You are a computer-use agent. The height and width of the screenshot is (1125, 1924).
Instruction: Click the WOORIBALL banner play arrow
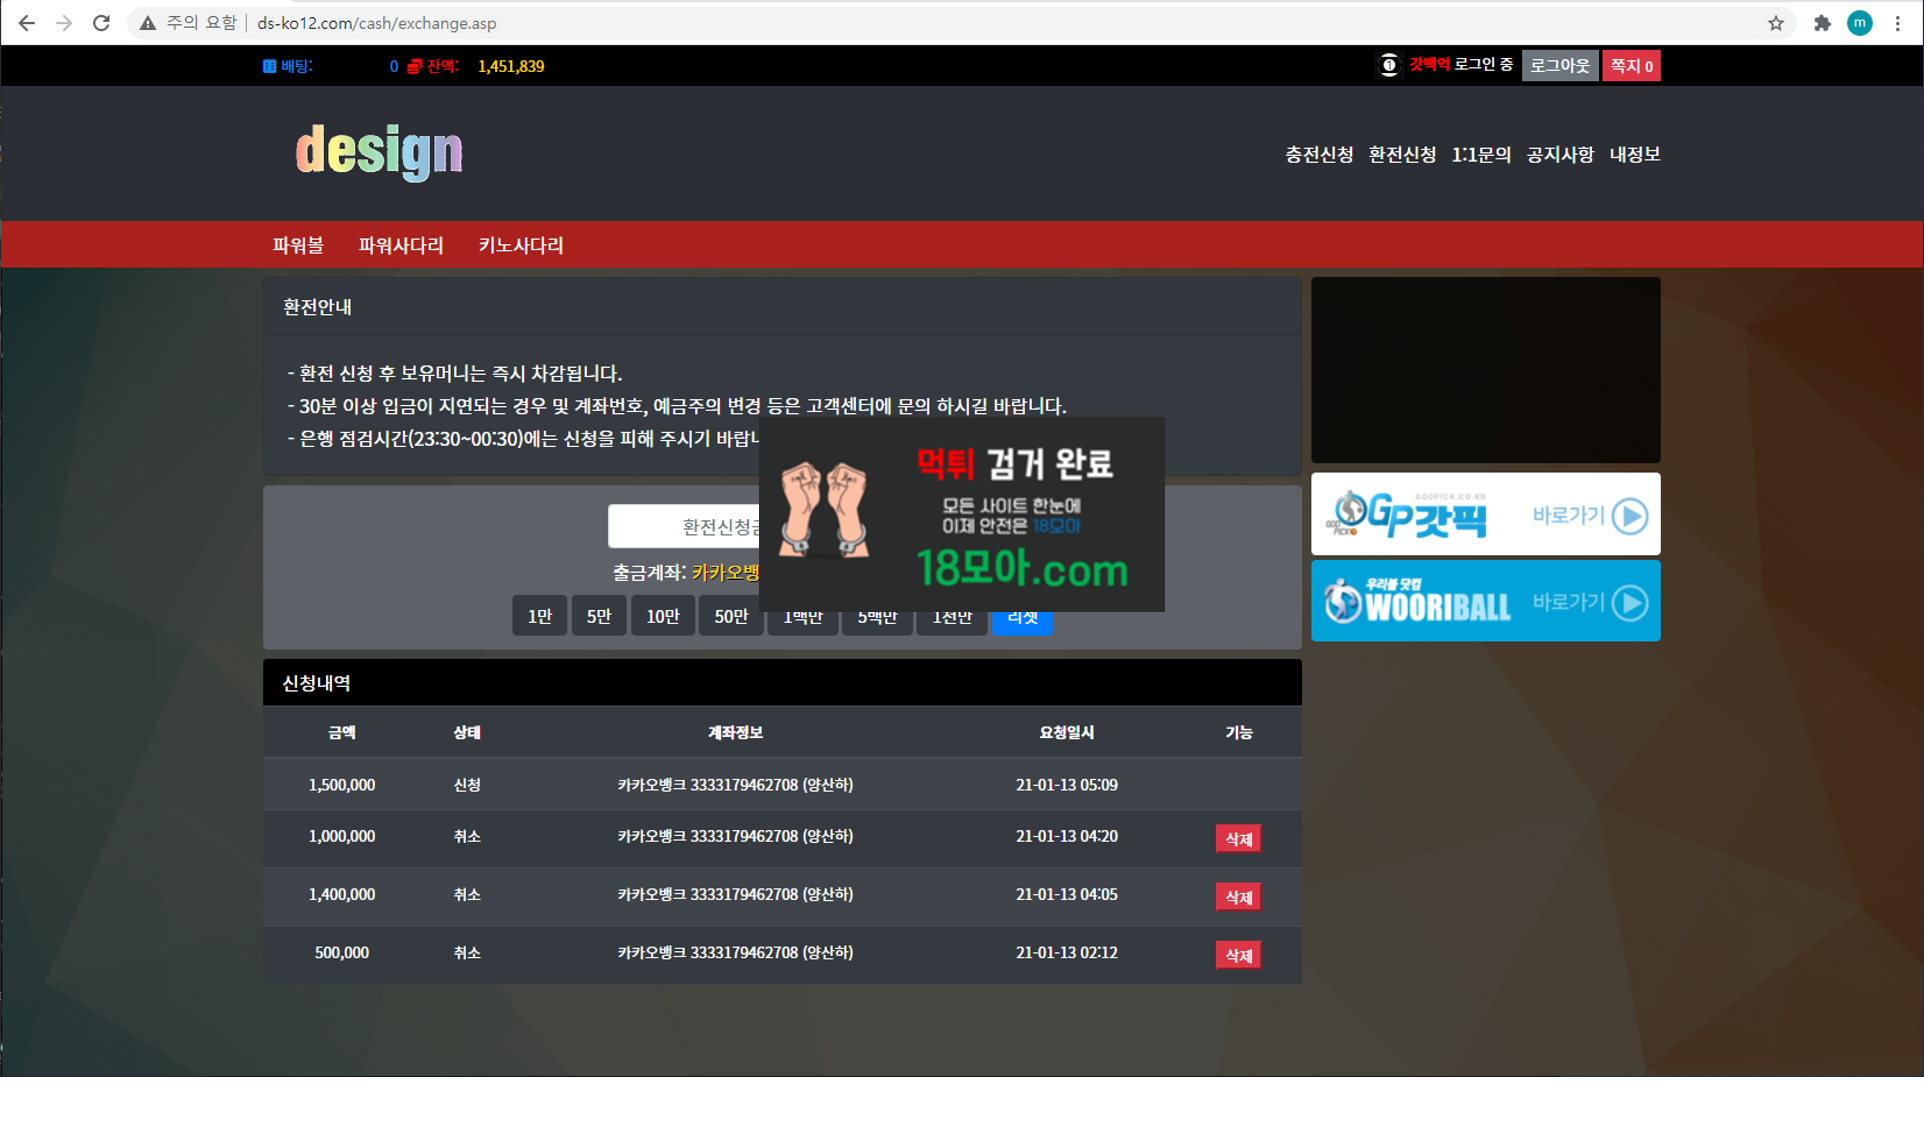[1629, 602]
